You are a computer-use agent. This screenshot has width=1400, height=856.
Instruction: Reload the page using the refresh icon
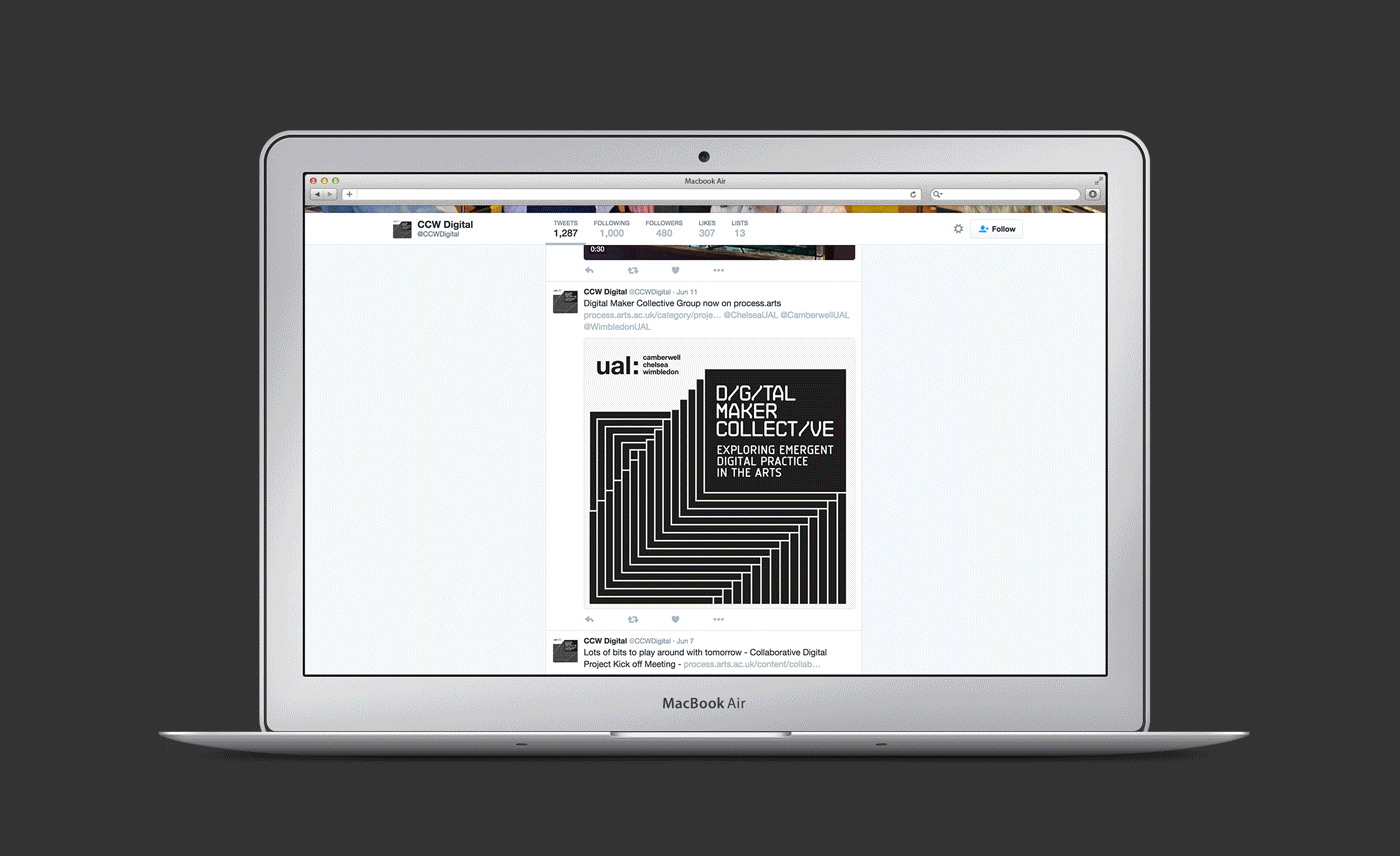click(x=913, y=194)
